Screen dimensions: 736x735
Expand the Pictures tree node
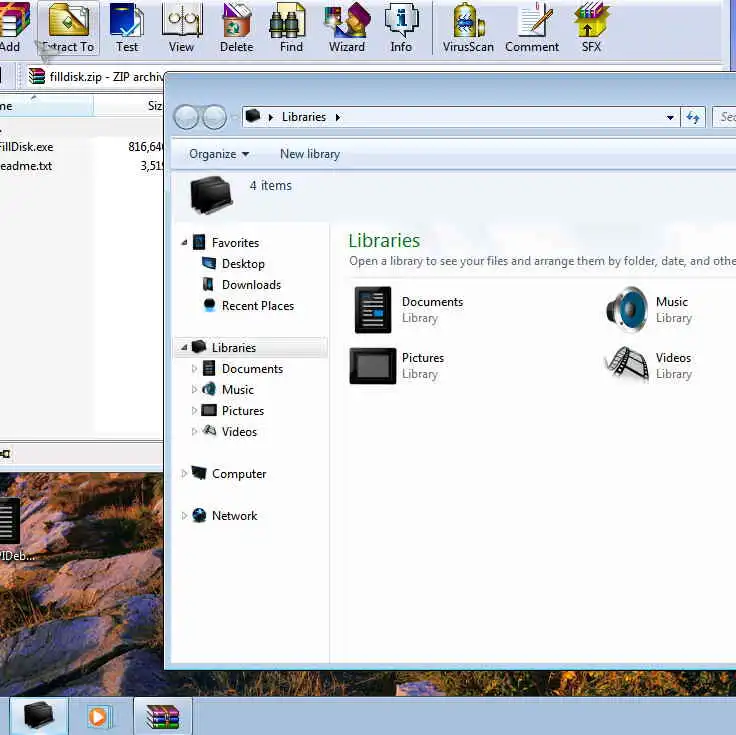pyautogui.click(x=194, y=411)
